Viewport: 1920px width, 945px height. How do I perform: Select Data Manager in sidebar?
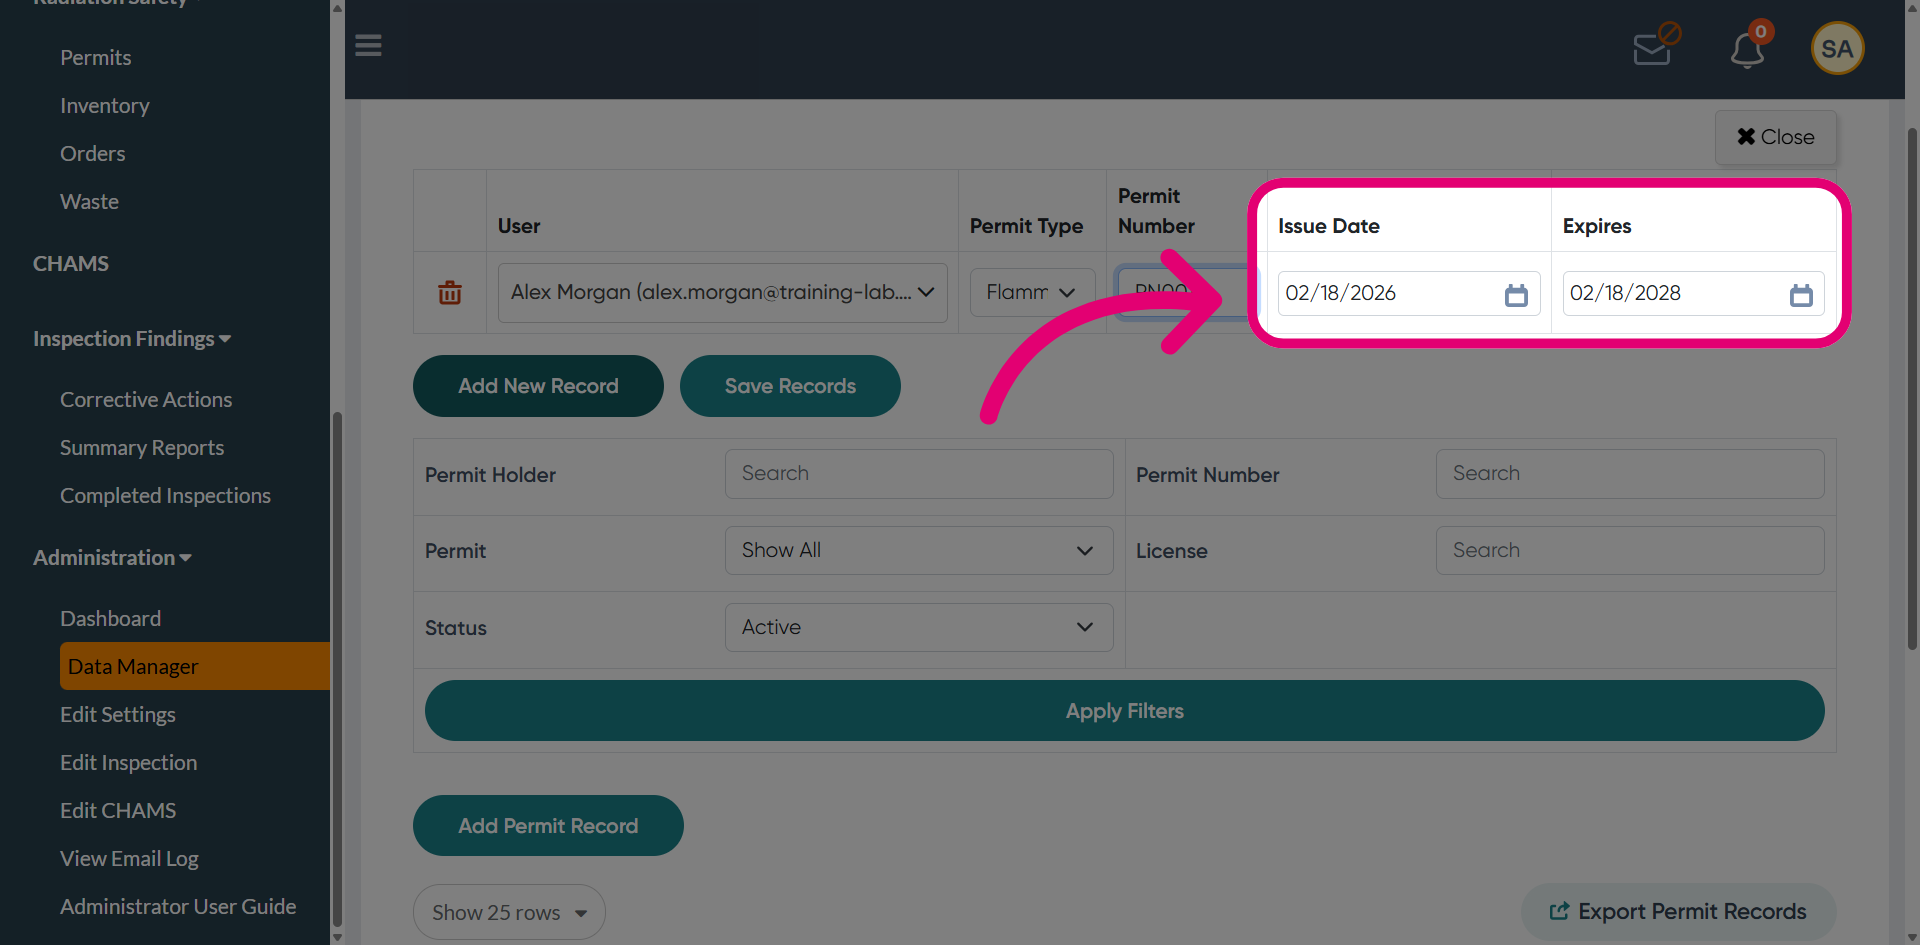pos(194,666)
